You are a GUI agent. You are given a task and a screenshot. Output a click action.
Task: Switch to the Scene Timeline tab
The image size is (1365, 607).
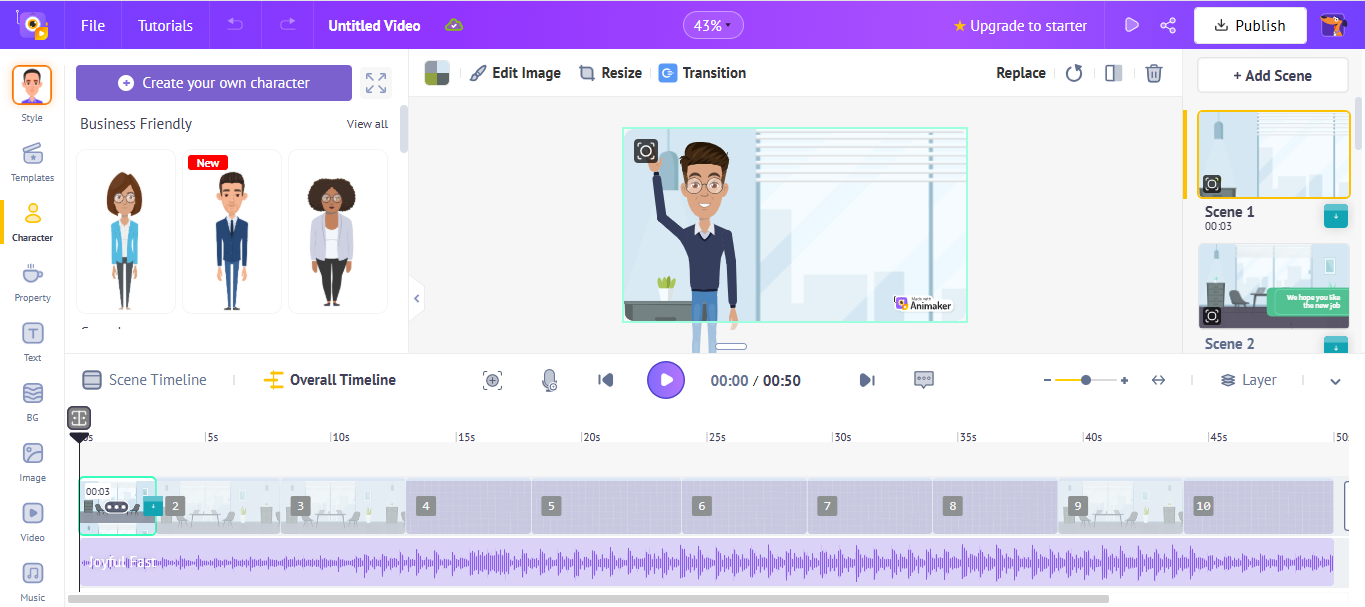(146, 380)
